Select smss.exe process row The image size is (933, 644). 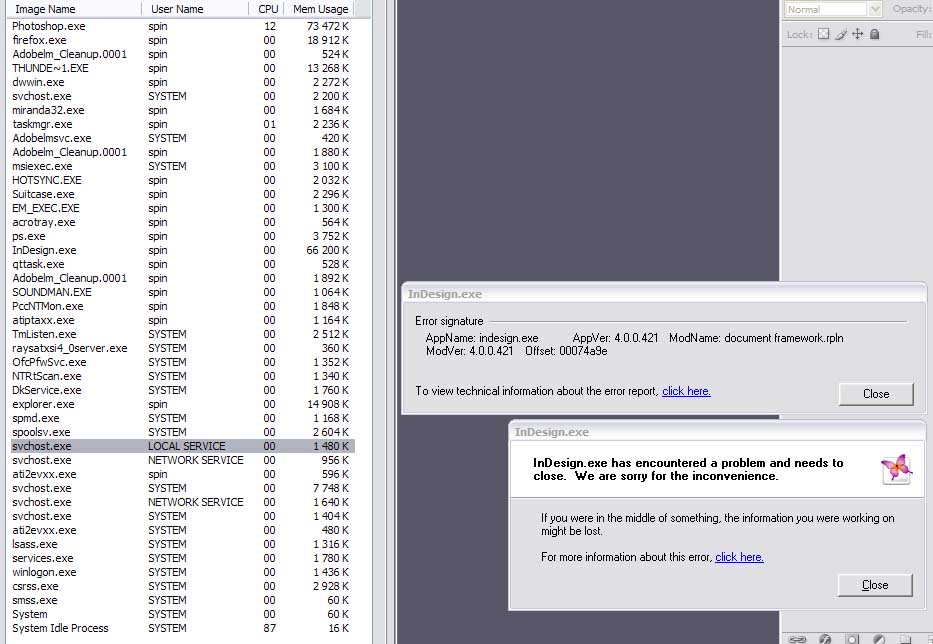pos(183,600)
